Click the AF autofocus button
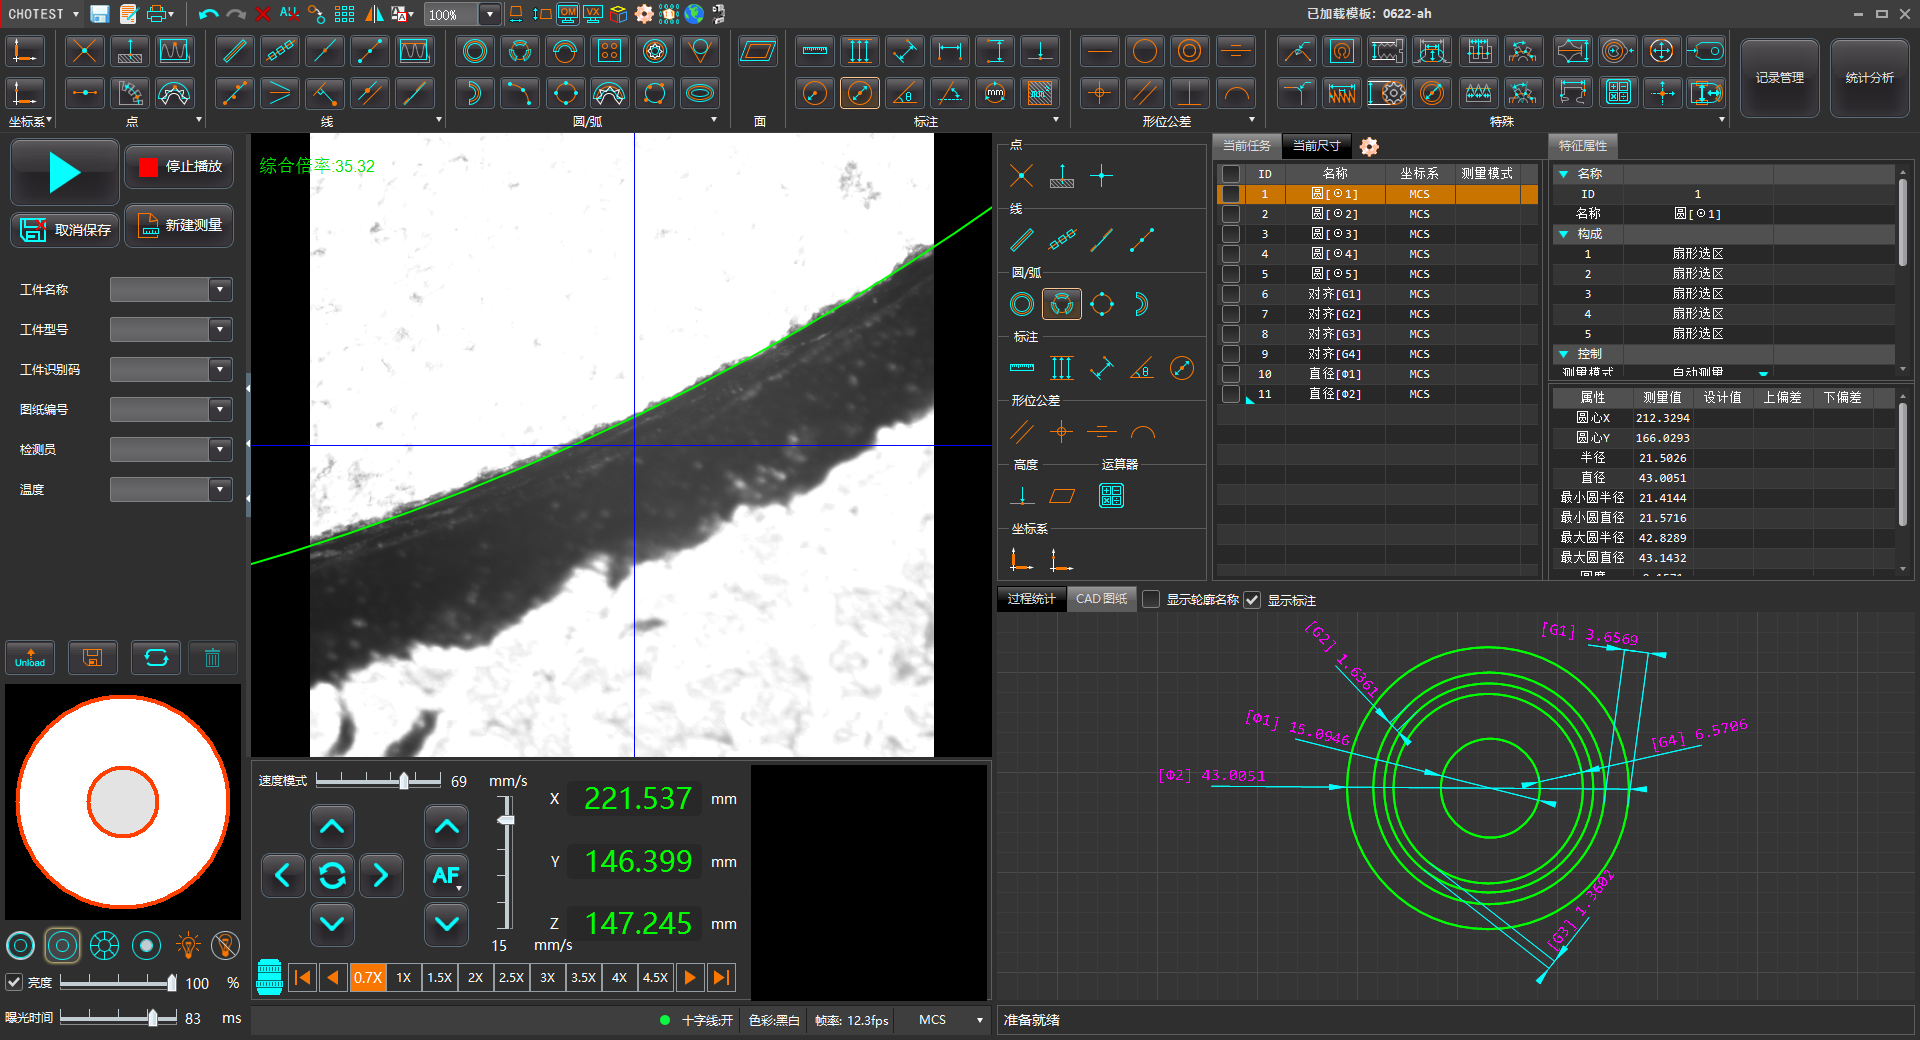1920x1040 pixels. tap(446, 876)
